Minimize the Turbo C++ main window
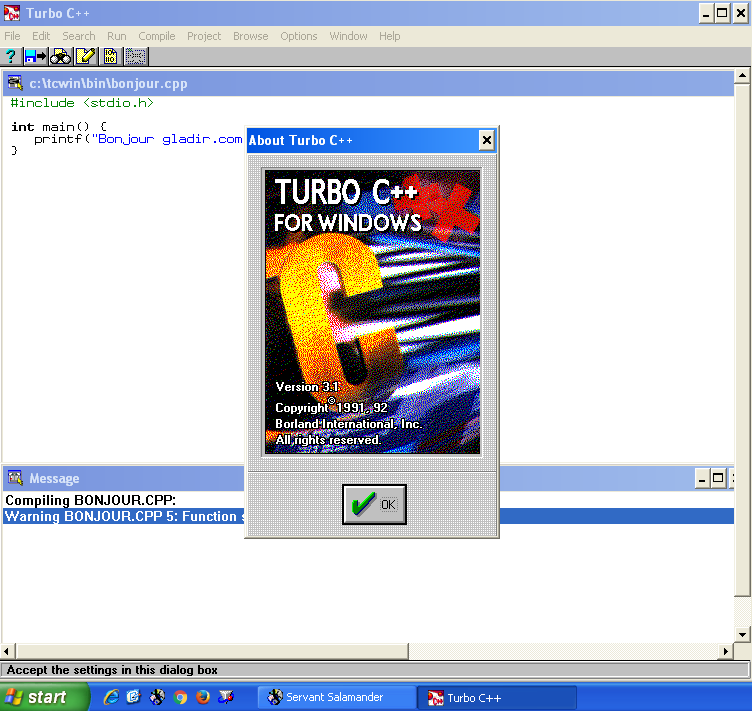752x711 pixels. point(705,13)
